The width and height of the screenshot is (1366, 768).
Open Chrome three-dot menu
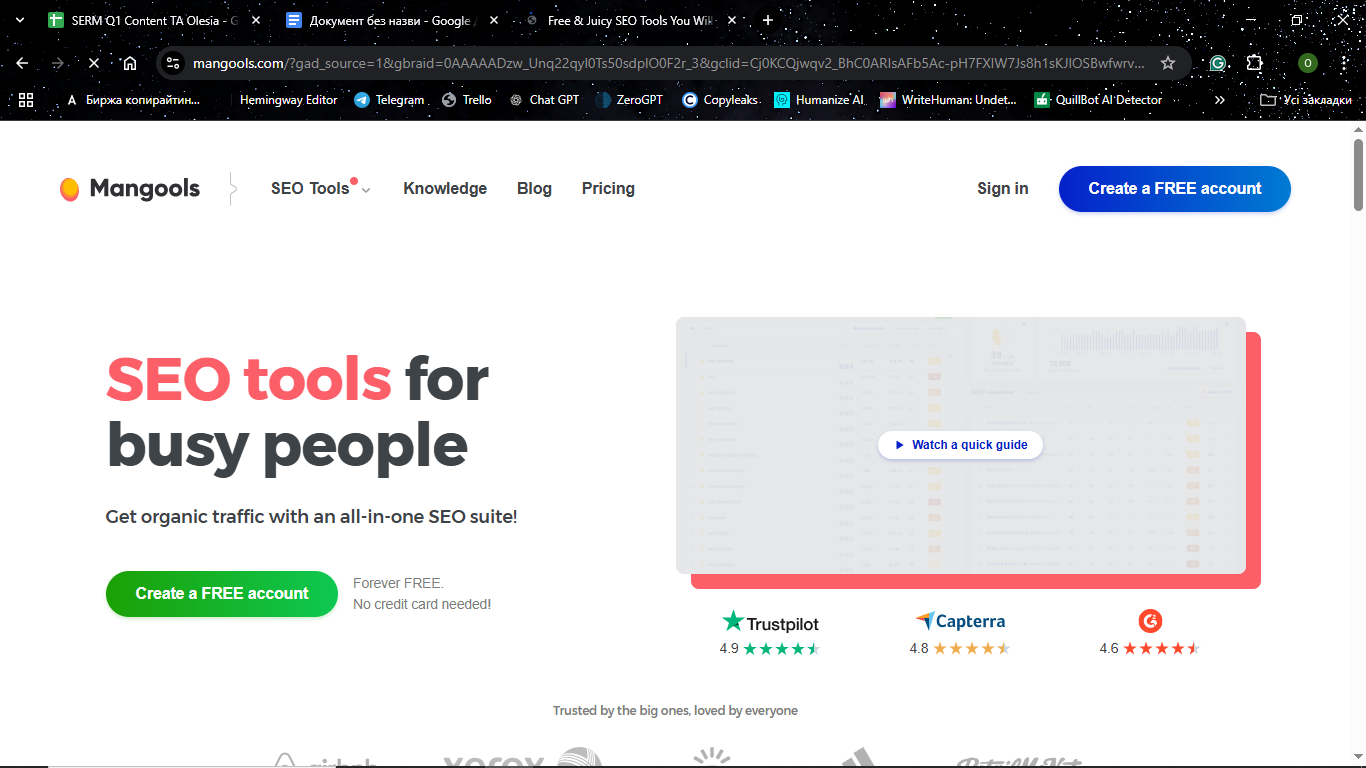1343,63
